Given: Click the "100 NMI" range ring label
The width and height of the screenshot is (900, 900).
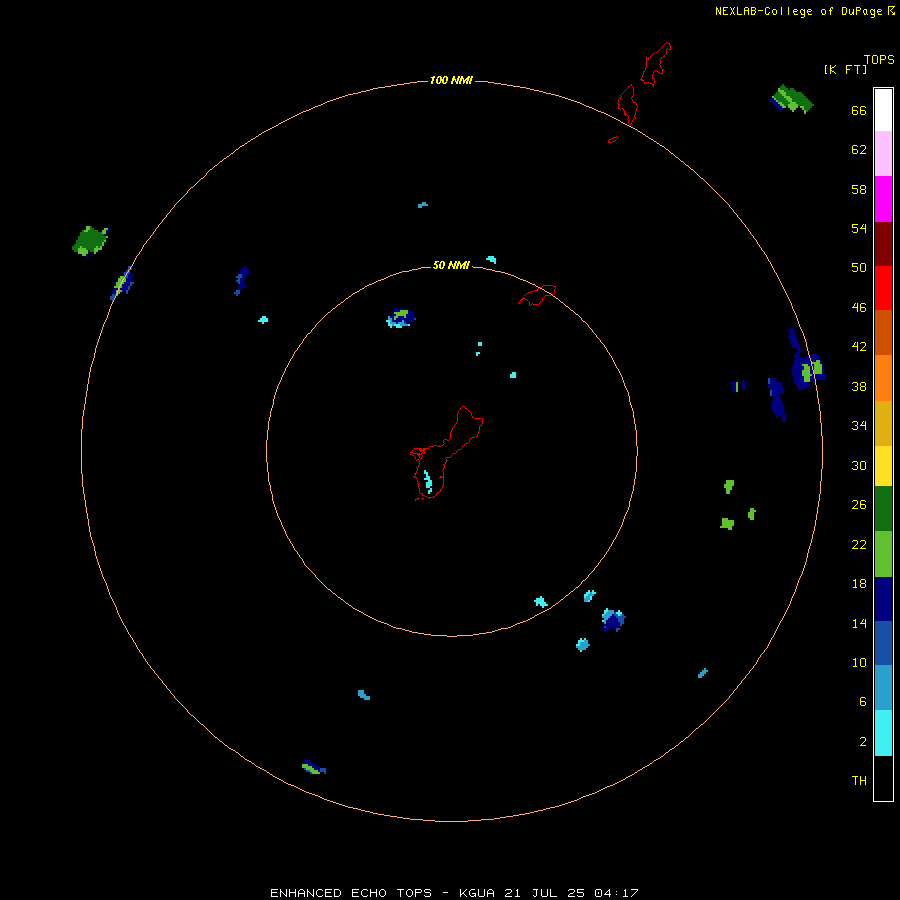Looking at the screenshot, I should (451, 80).
